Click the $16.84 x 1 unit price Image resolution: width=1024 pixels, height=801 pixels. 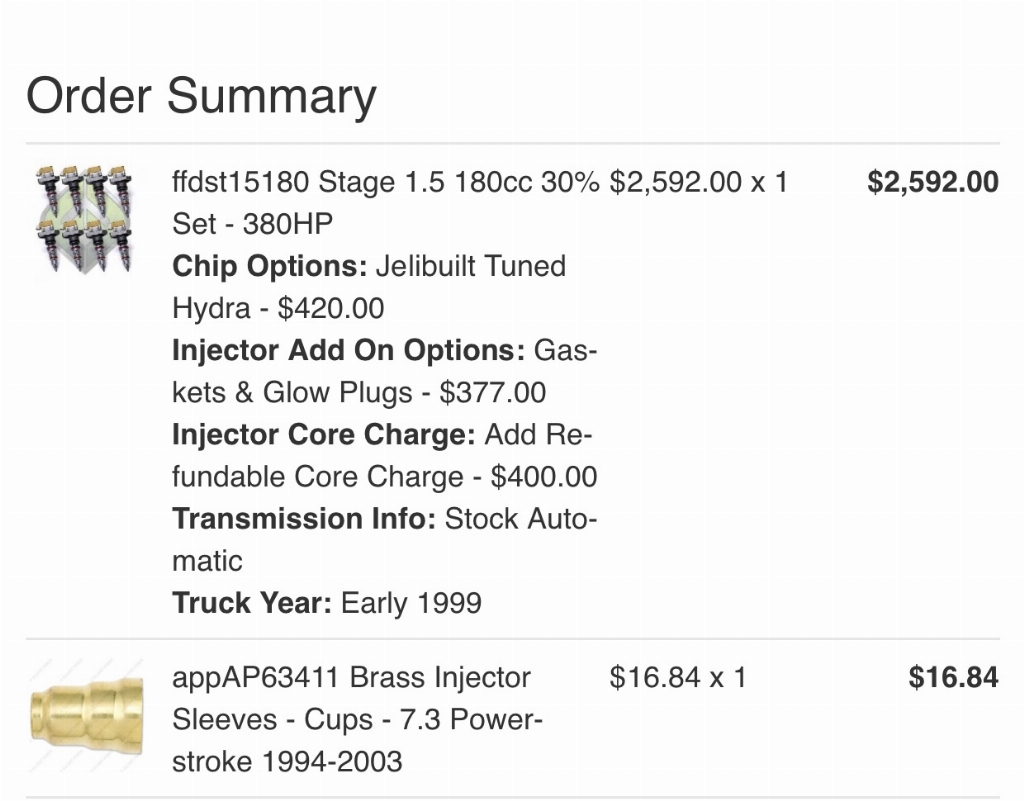678,678
